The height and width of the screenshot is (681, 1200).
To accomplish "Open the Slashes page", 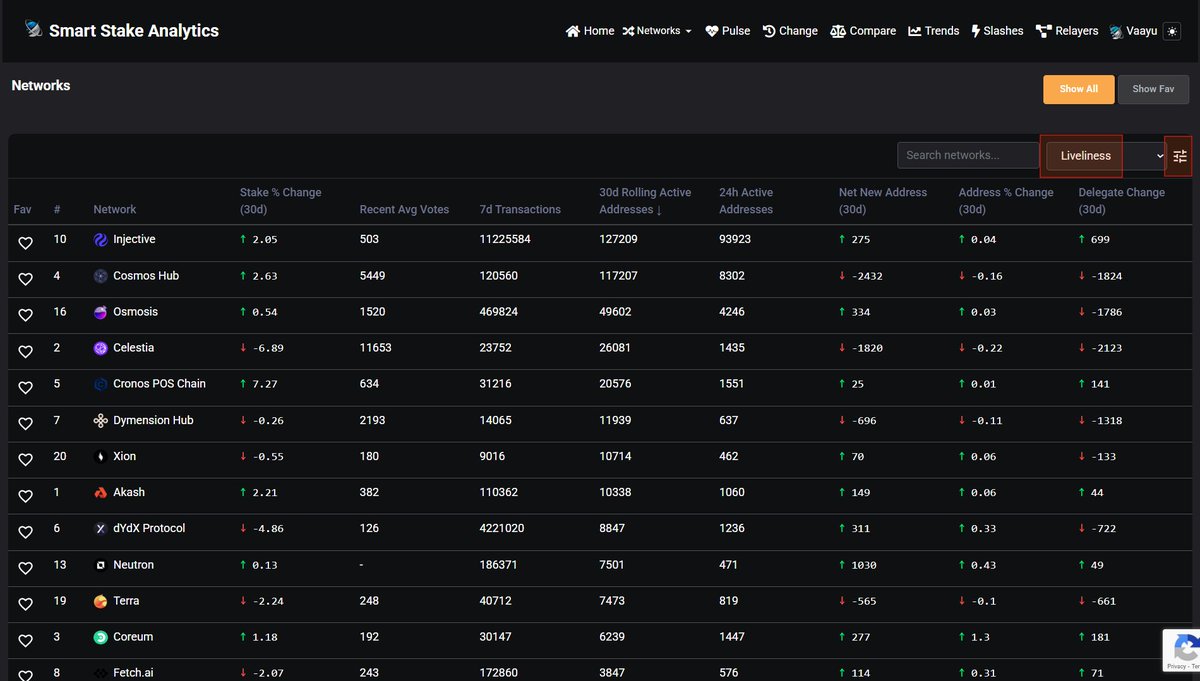I will [997, 31].
